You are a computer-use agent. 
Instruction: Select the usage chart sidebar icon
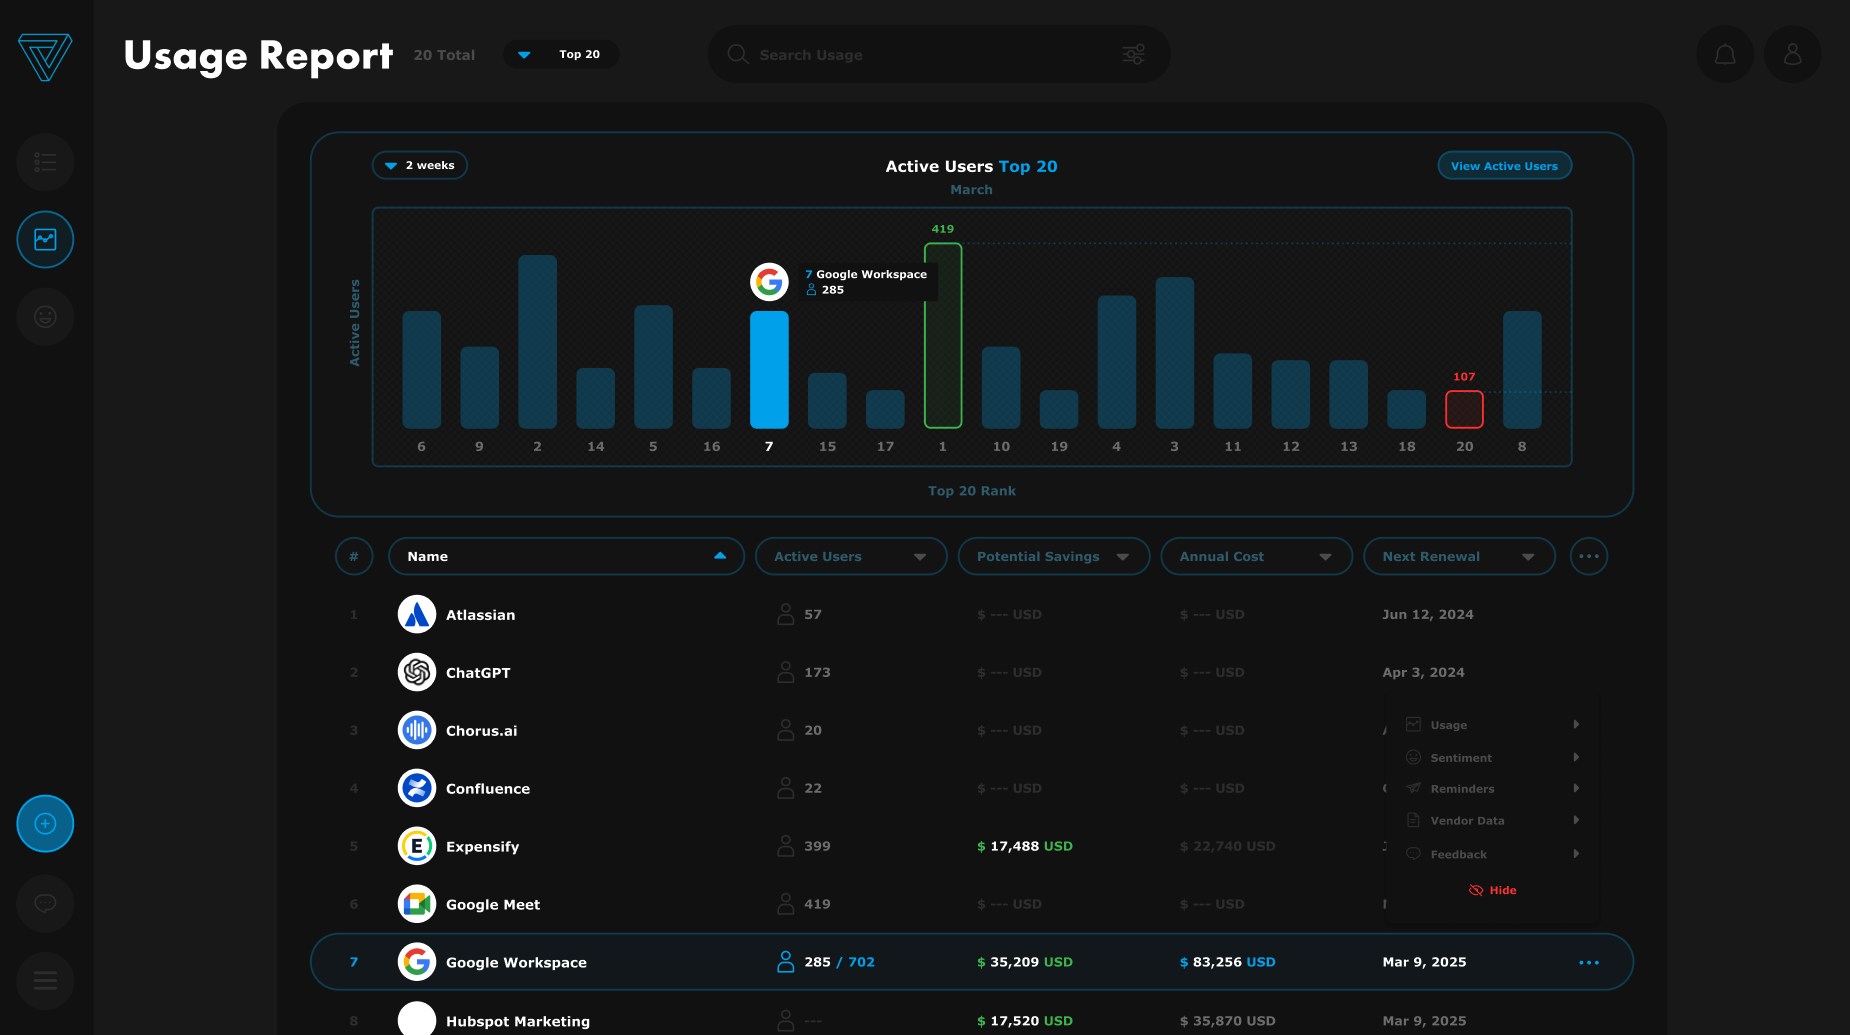point(45,239)
